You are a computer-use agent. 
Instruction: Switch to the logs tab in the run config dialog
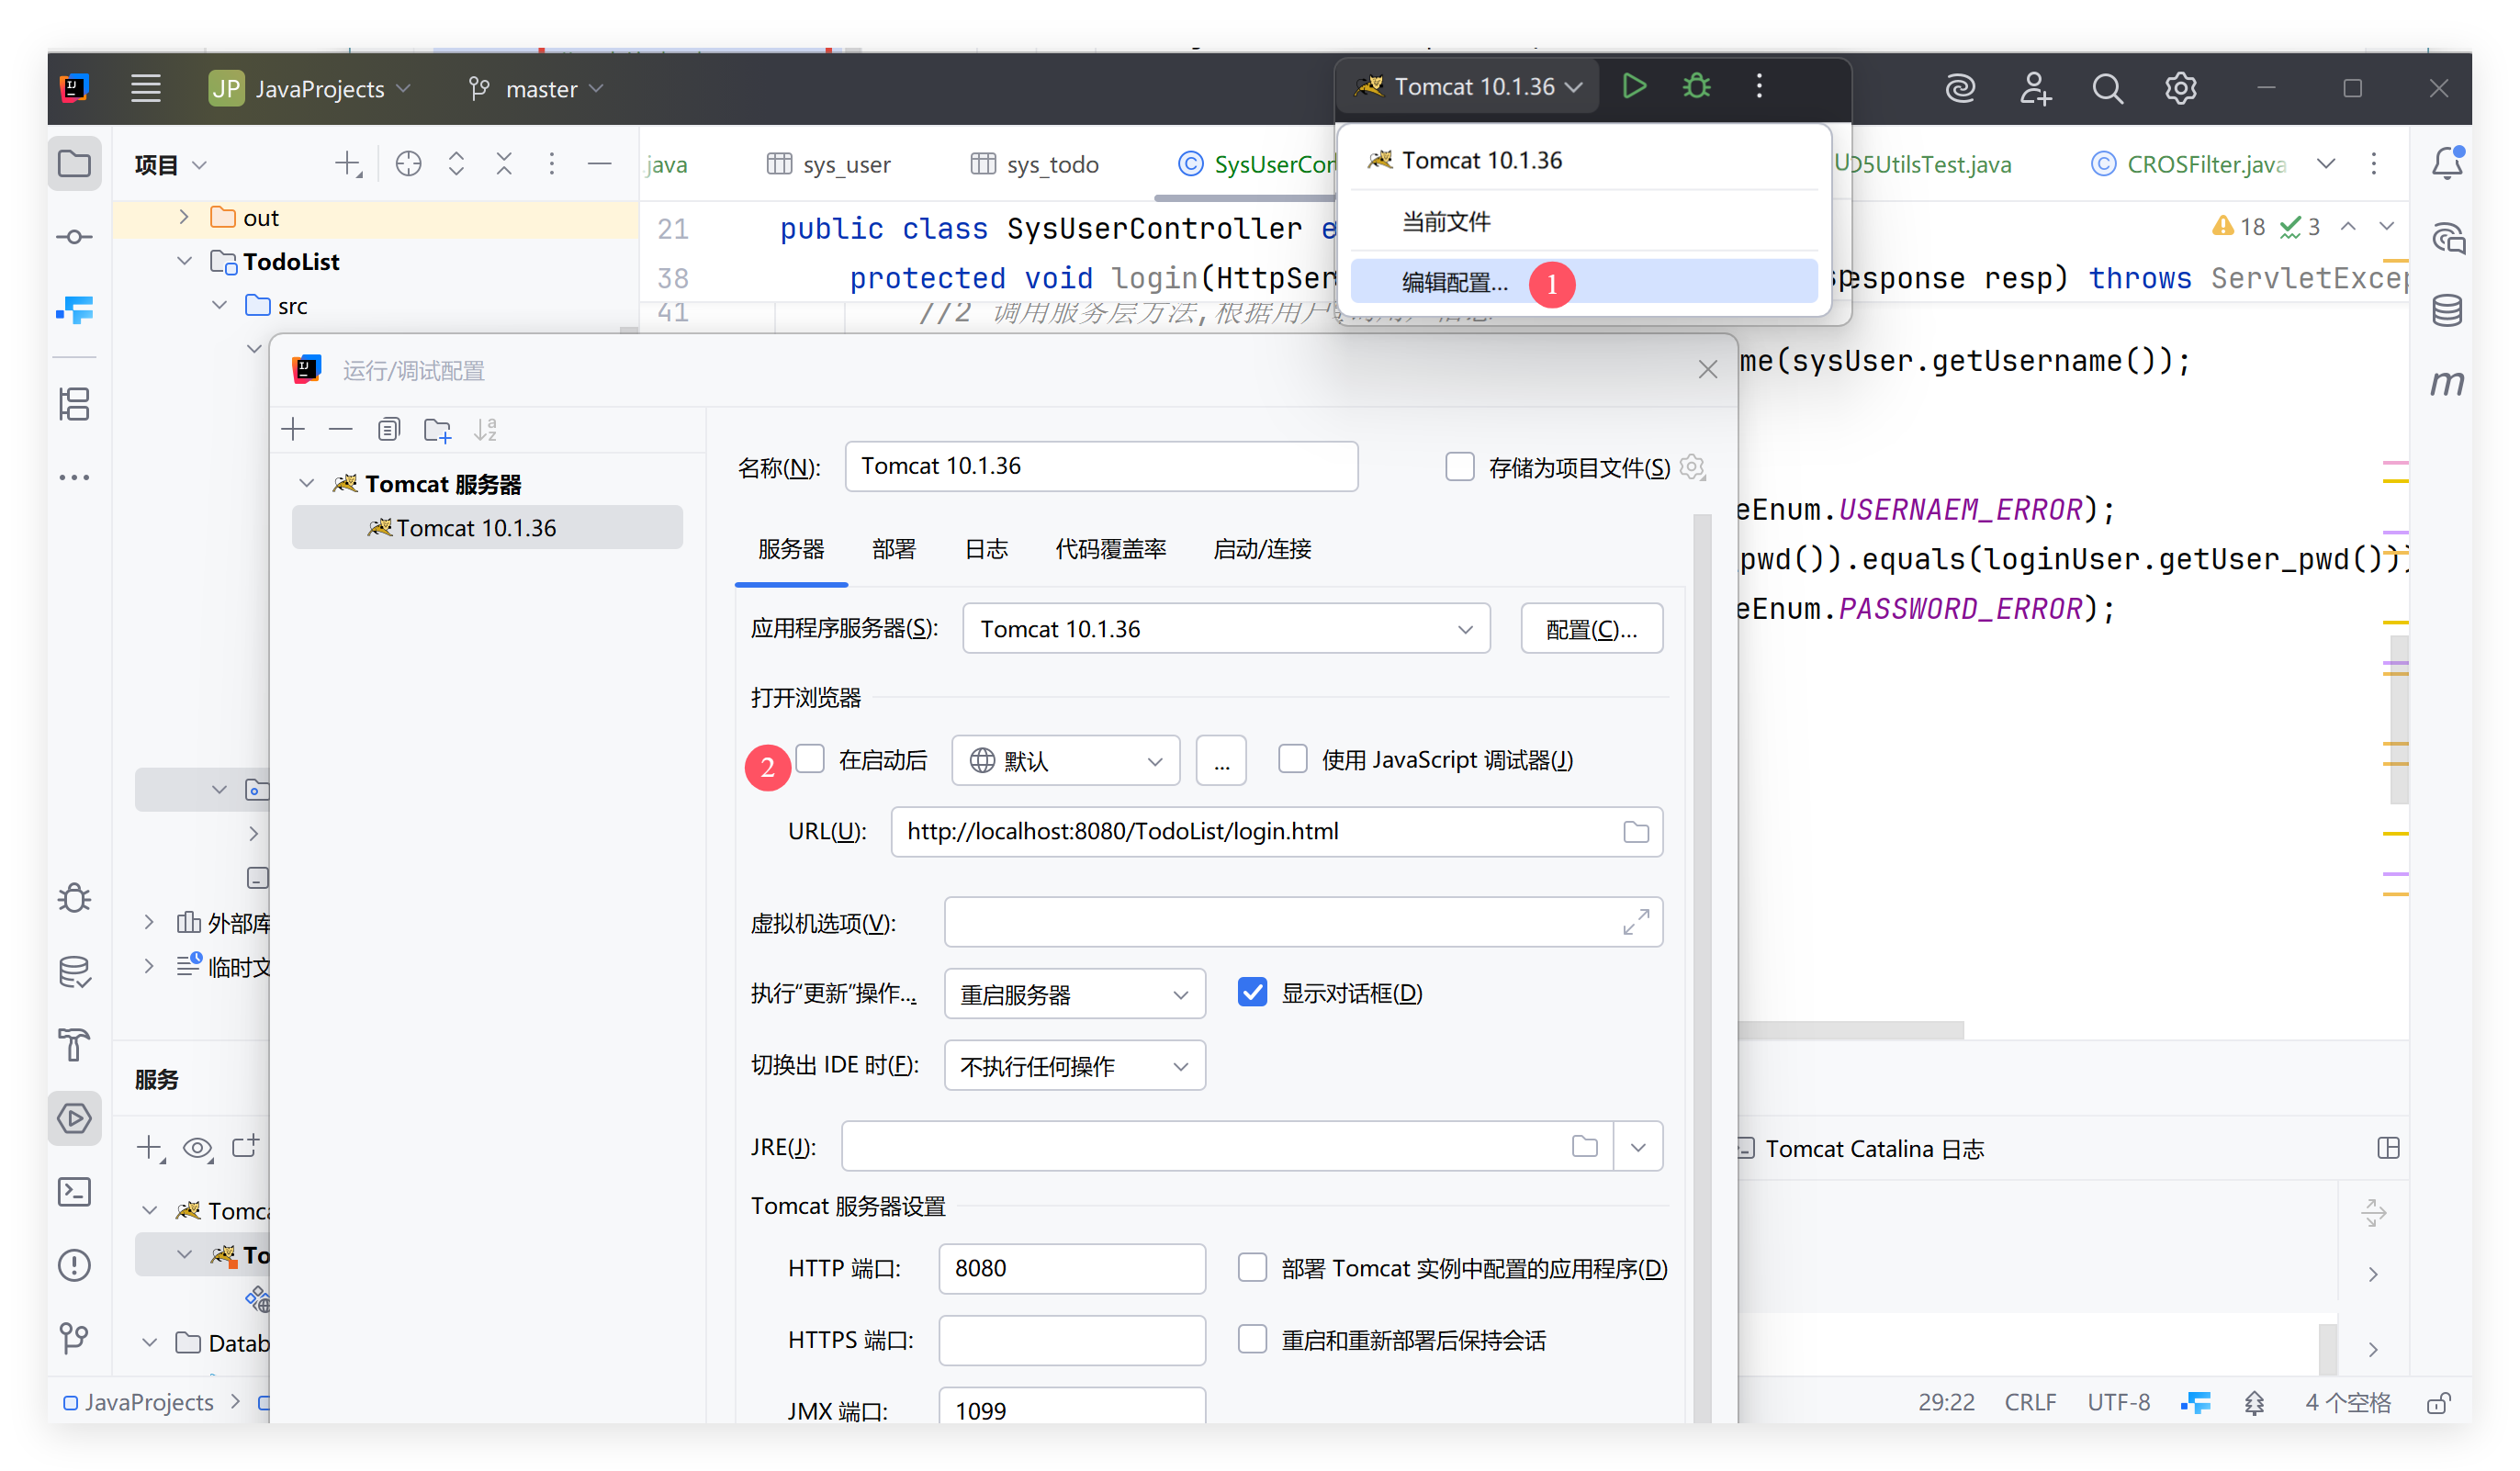pos(986,548)
